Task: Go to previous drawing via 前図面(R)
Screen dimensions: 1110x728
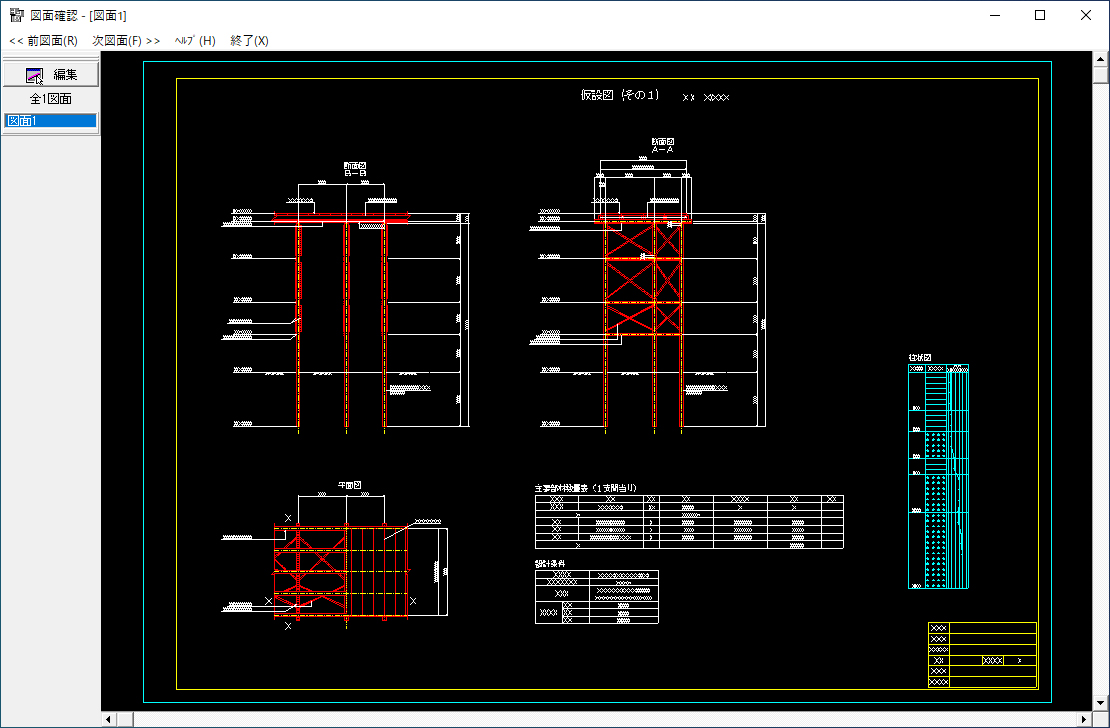Action: [43, 41]
